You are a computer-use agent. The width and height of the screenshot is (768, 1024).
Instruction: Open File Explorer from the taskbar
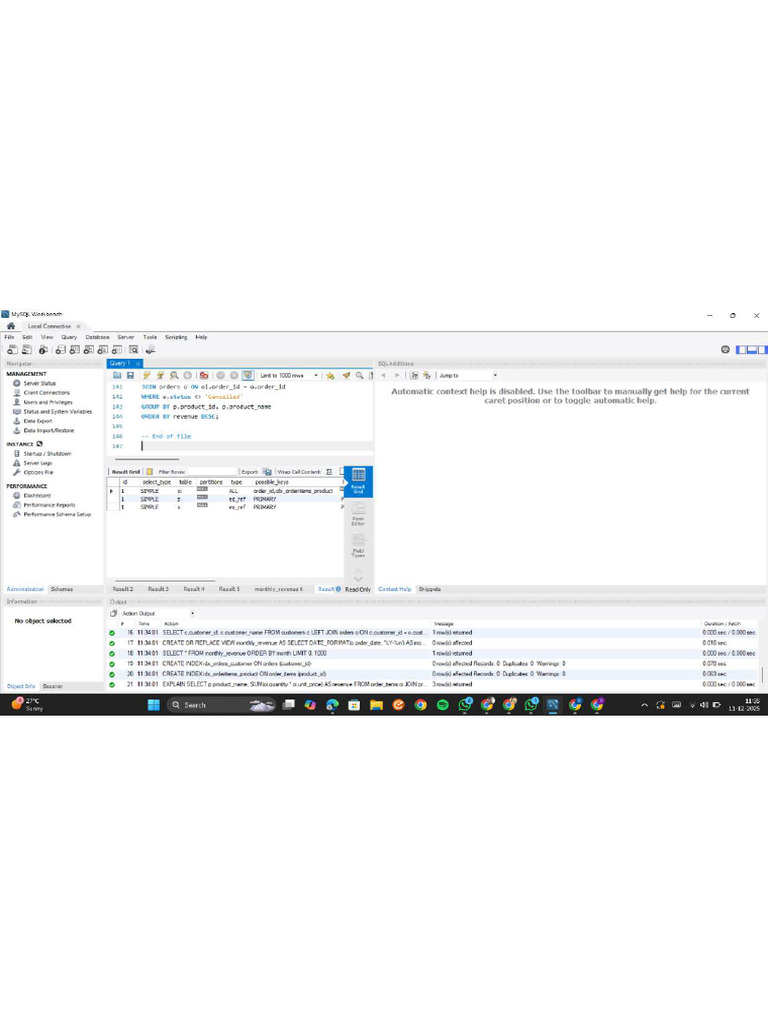[x=376, y=705]
